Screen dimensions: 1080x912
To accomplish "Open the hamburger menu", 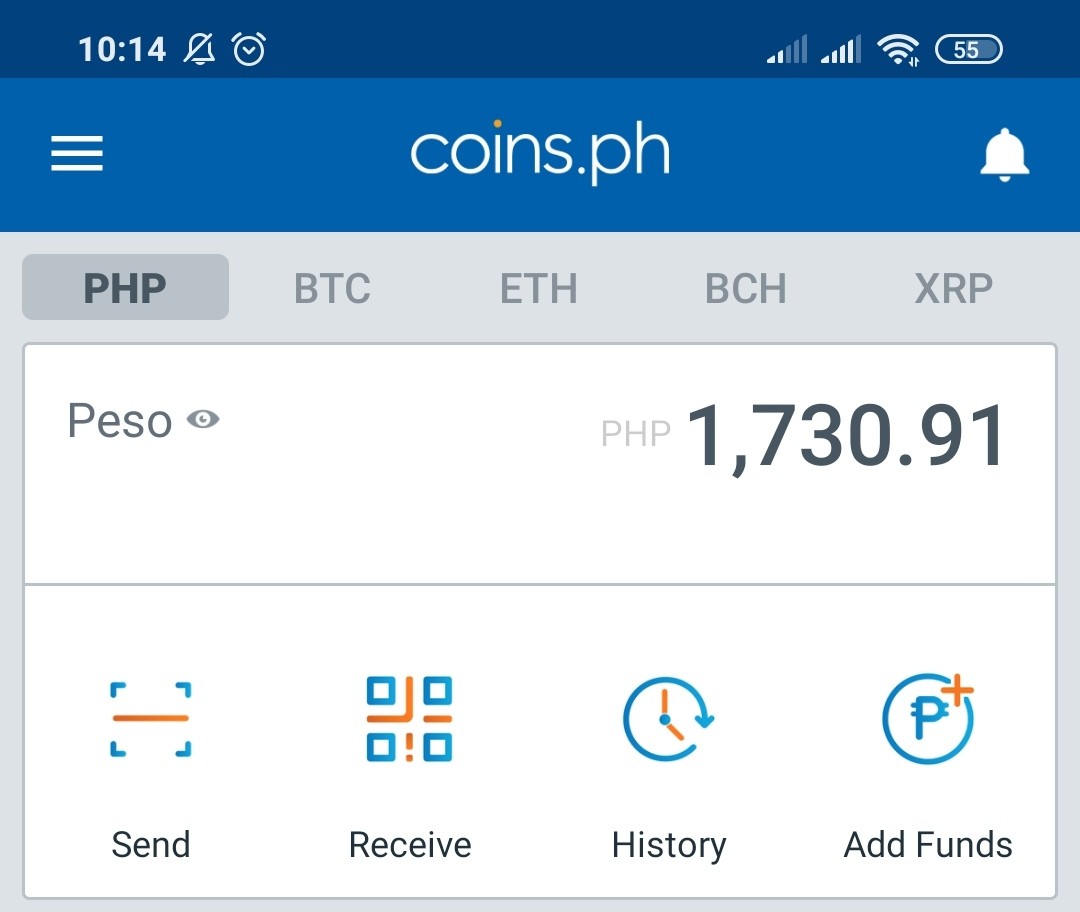I will click(76, 153).
